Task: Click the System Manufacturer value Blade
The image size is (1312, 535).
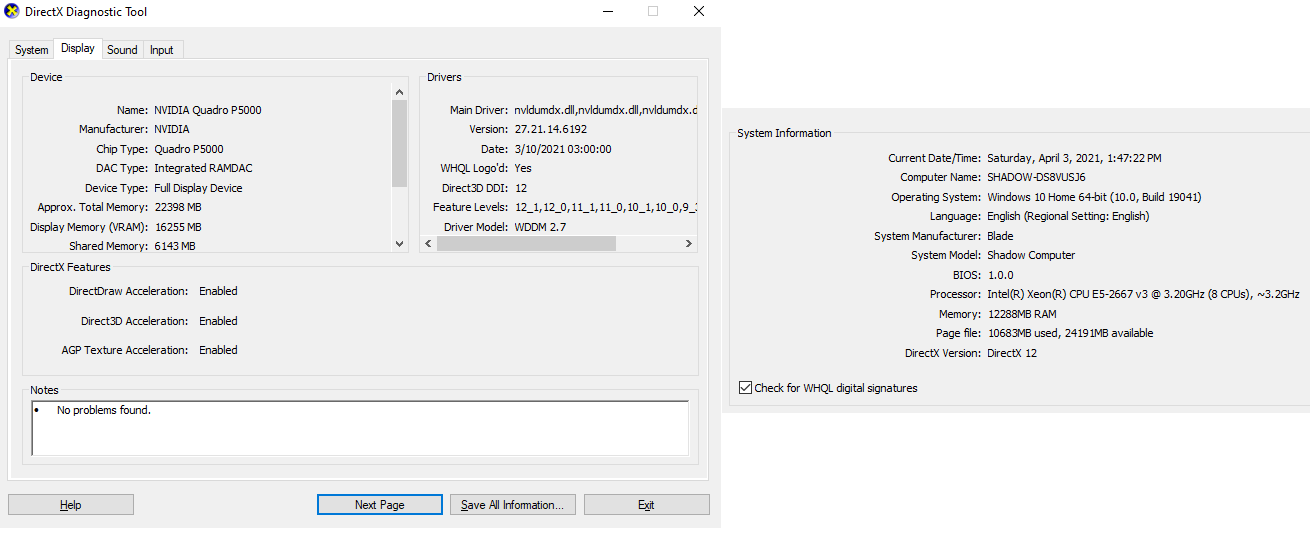Action: pyautogui.click(x=1000, y=236)
